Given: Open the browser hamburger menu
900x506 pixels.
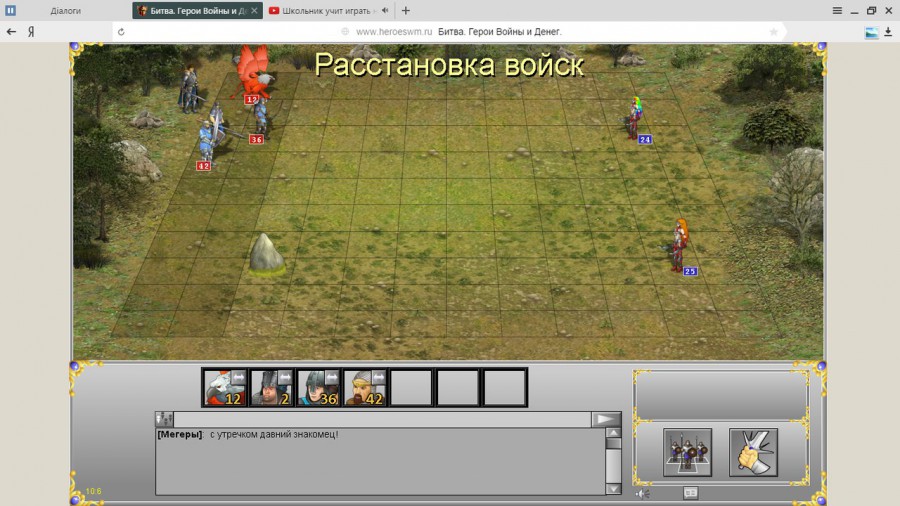Looking at the screenshot, I should [x=837, y=10].
